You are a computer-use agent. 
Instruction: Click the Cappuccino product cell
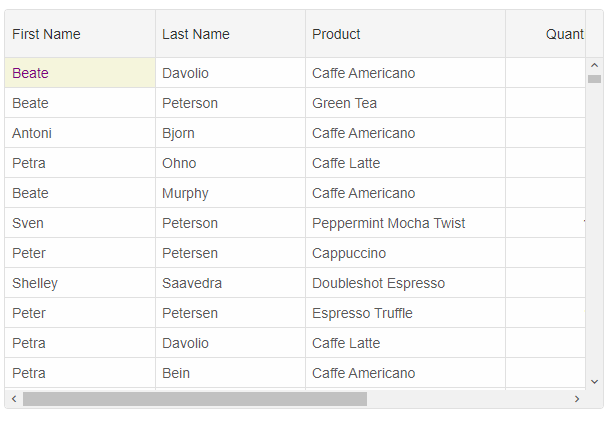(x=405, y=253)
